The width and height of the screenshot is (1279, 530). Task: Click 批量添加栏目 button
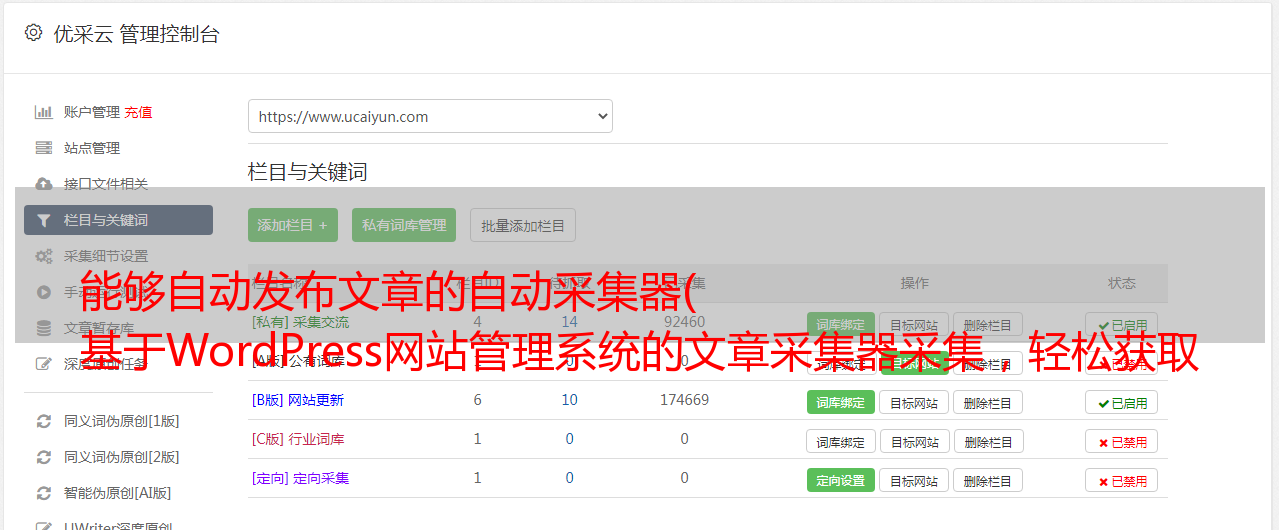pos(523,225)
